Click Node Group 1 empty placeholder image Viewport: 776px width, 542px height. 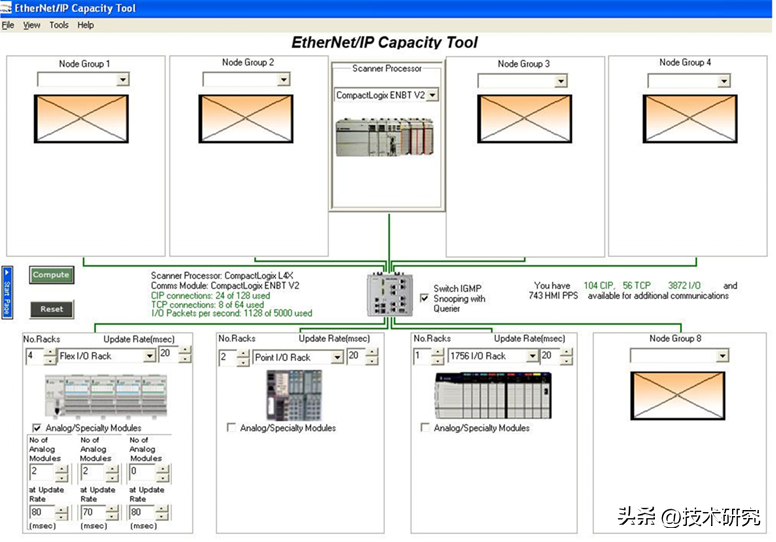pyautogui.click(x=82, y=119)
